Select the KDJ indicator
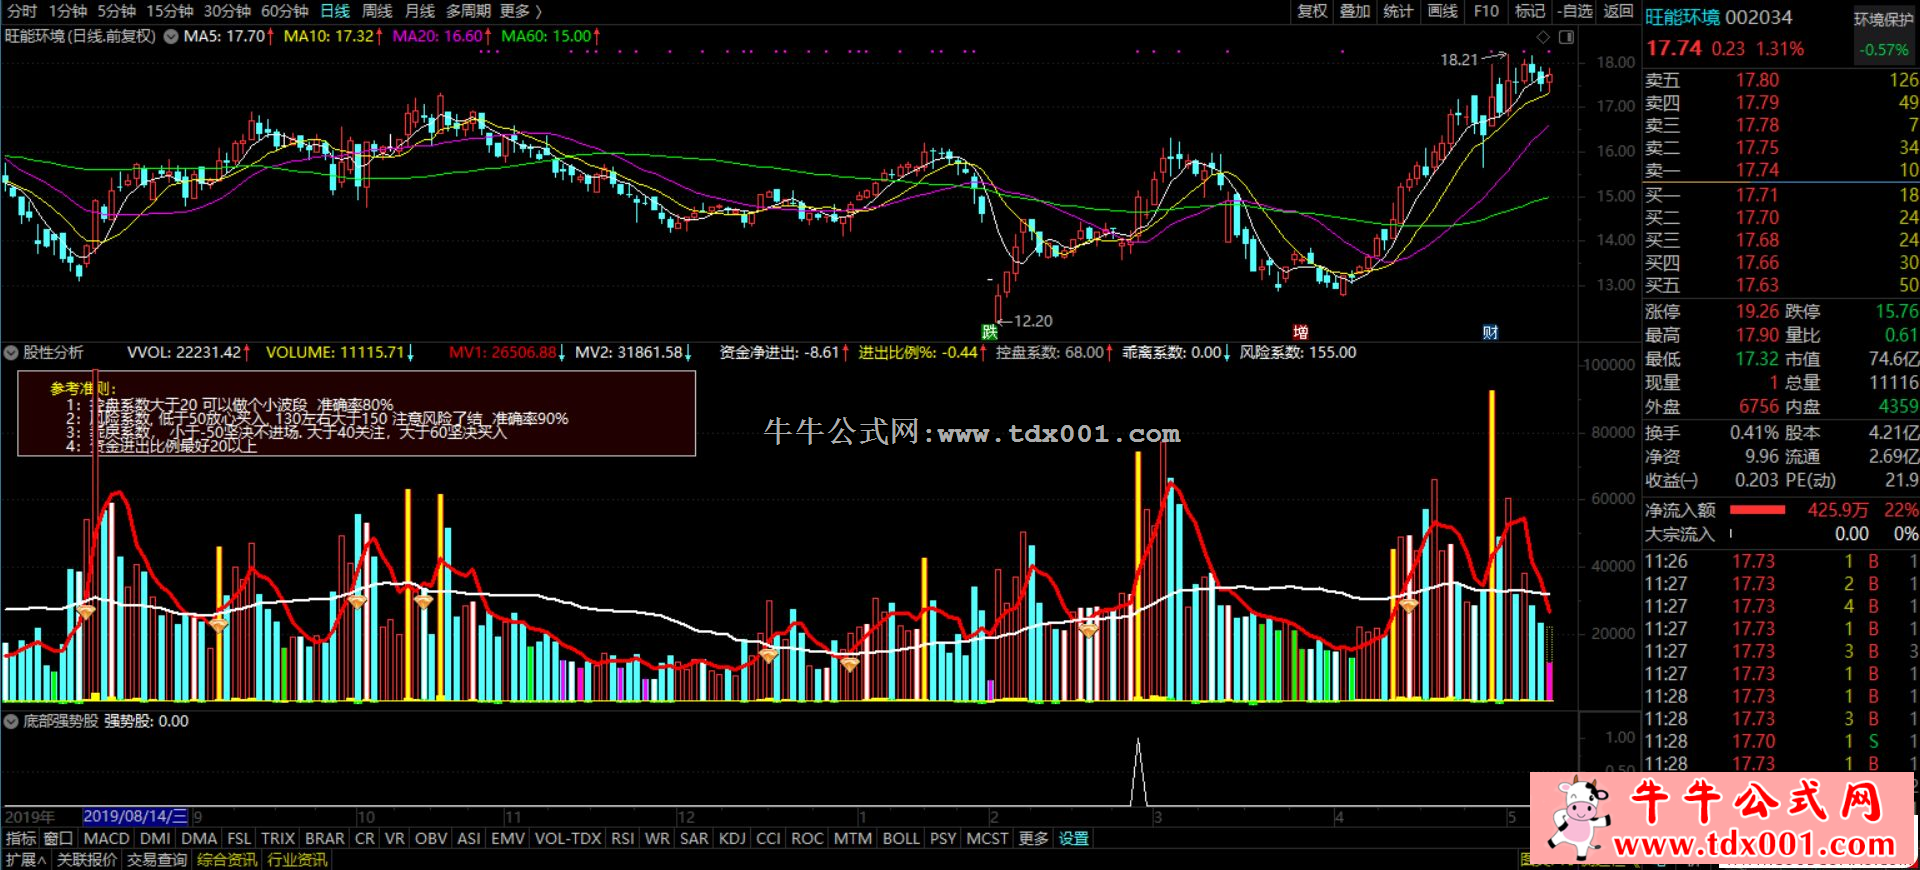 coord(732,838)
